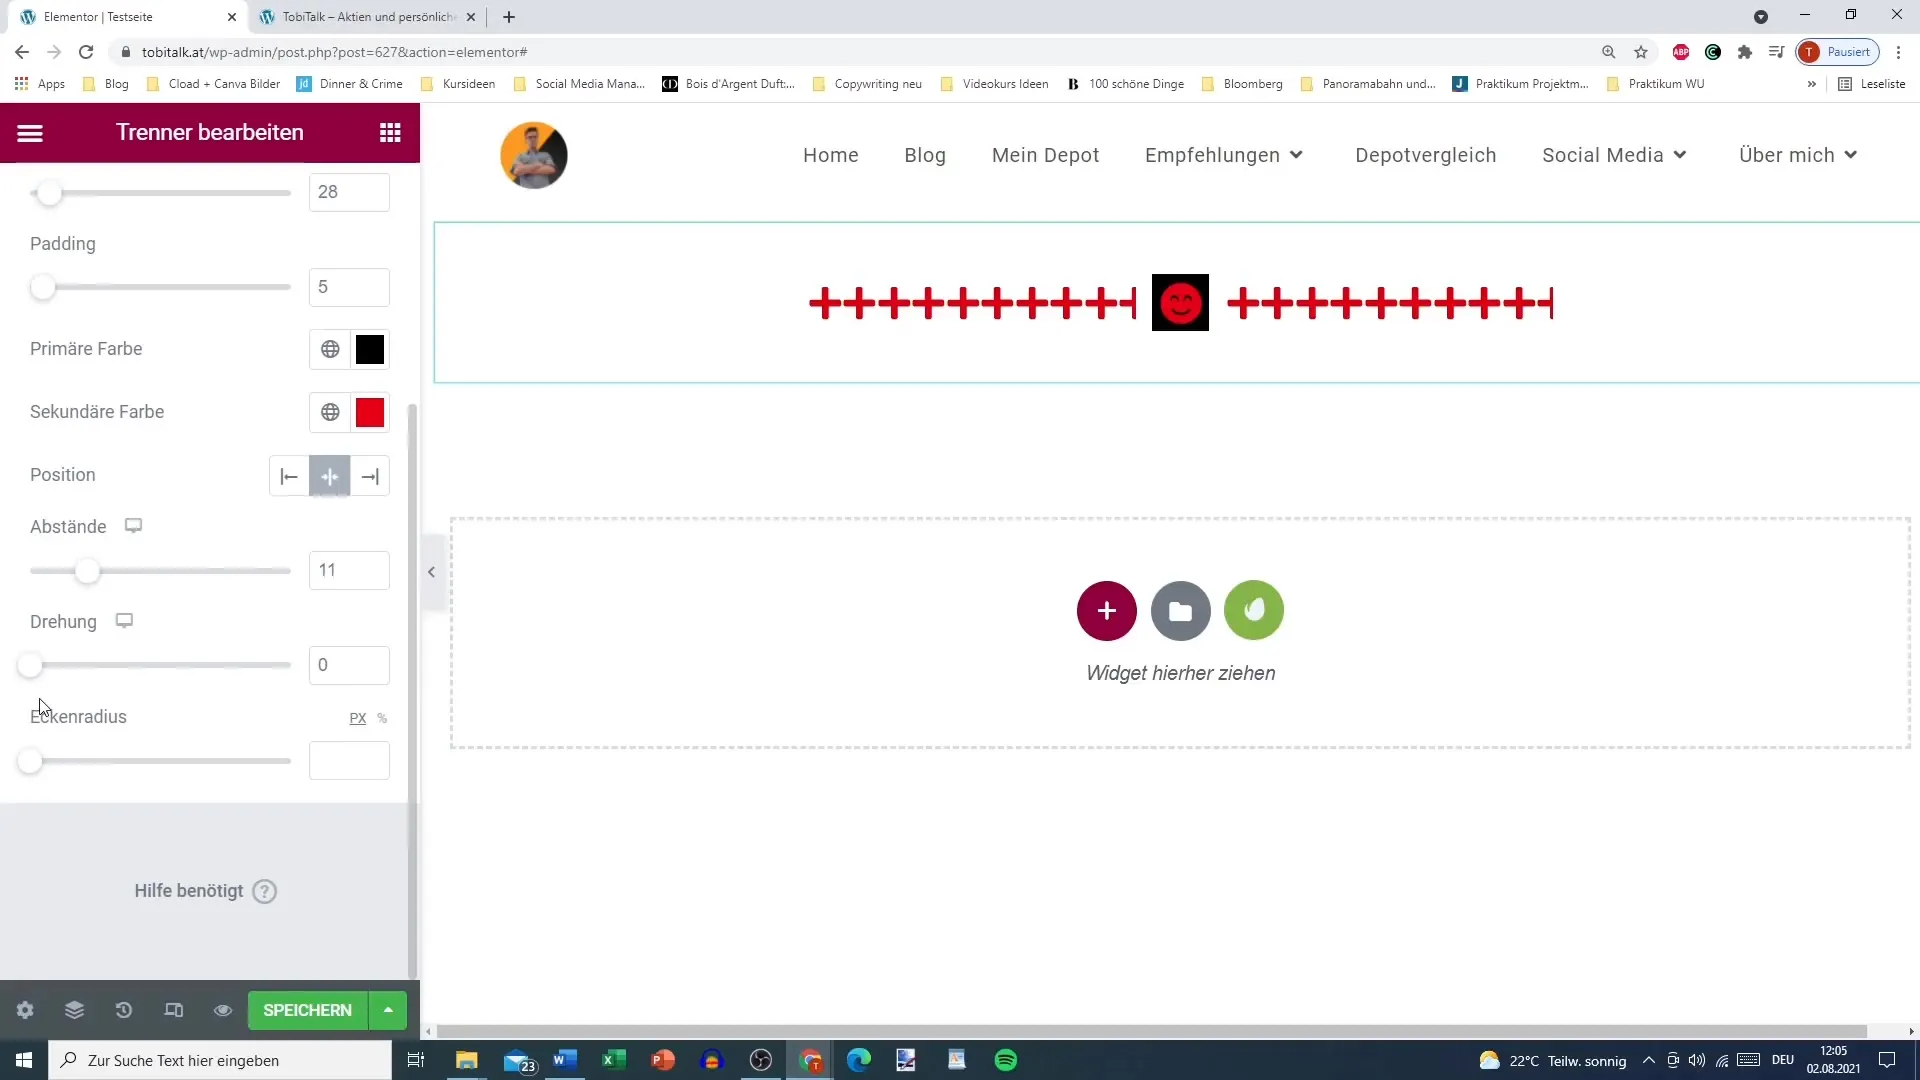Click the Eckenradius slider handle

pyautogui.click(x=30, y=761)
